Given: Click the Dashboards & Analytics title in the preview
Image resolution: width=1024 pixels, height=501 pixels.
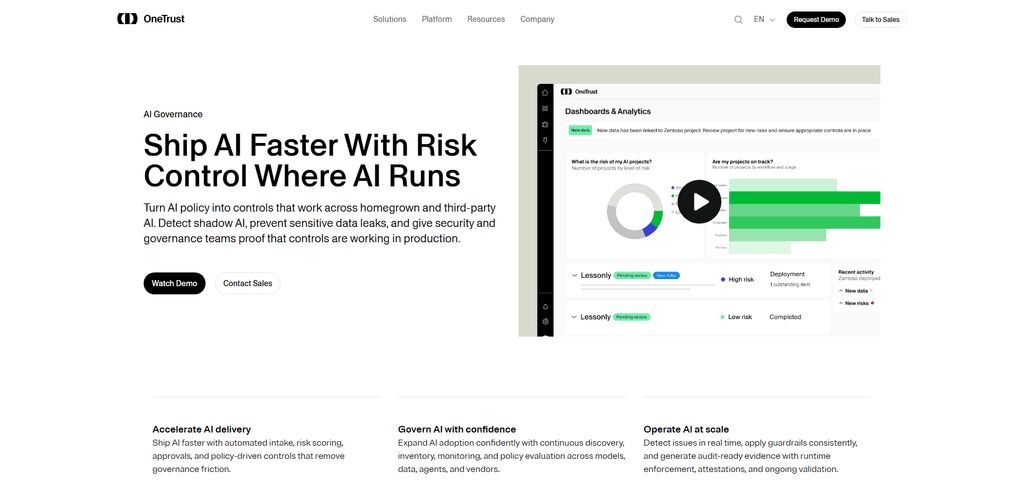Looking at the screenshot, I should 608,111.
